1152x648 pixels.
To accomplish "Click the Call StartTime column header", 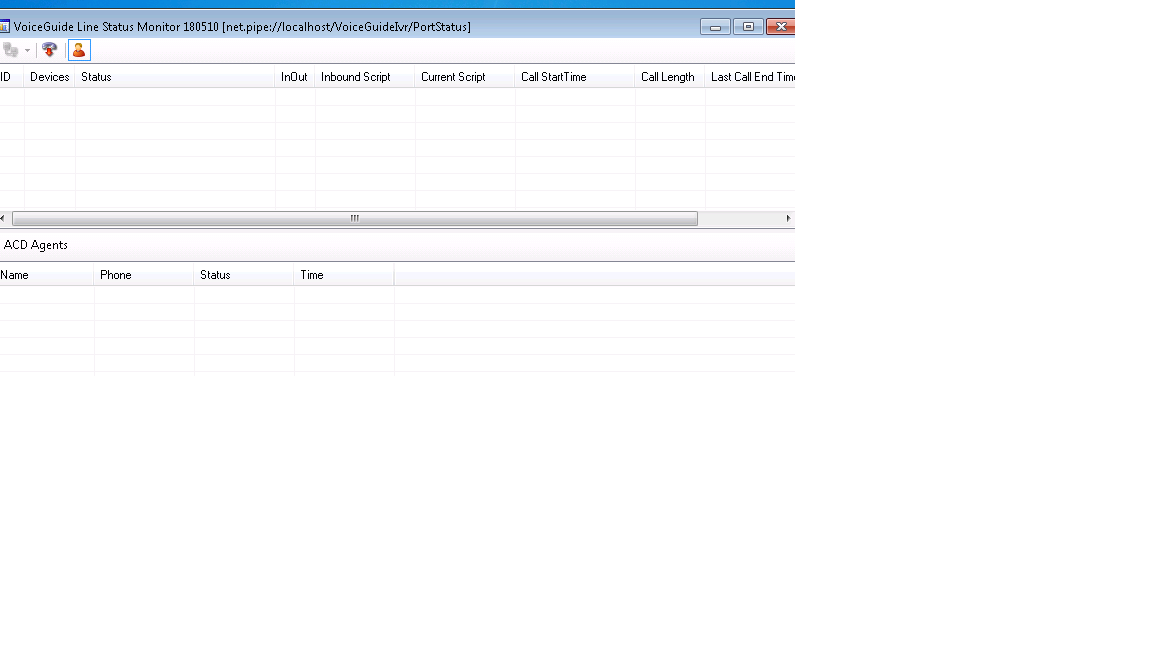I will tap(575, 77).
